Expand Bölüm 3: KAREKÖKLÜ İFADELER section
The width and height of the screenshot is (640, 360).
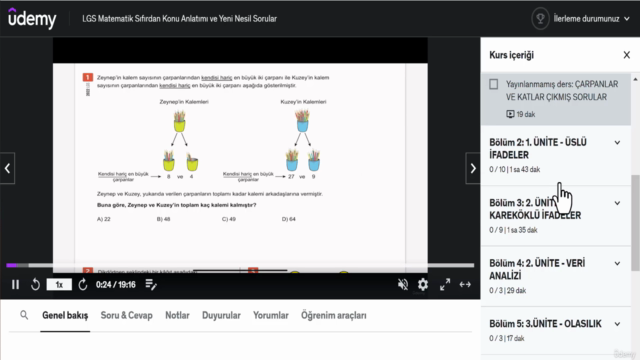click(556, 216)
